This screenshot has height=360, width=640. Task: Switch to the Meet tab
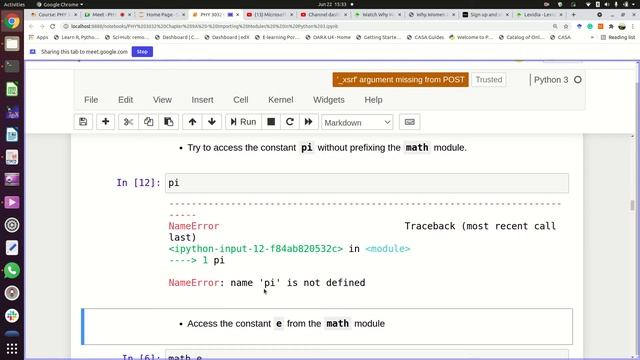tap(107, 14)
